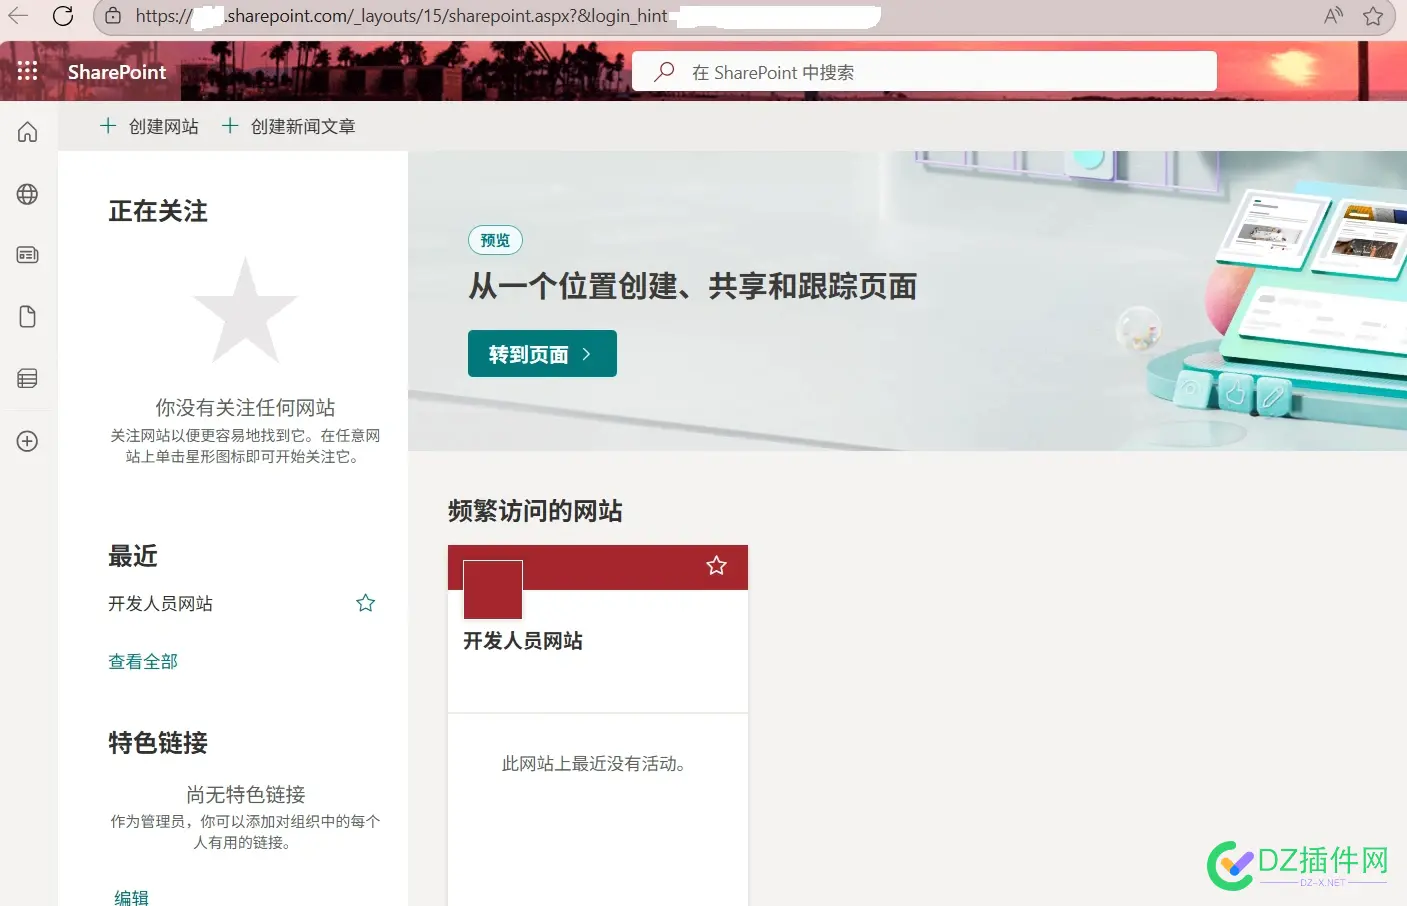
Task: Open 查看全部 under the 最近 section
Action: click(x=142, y=661)
